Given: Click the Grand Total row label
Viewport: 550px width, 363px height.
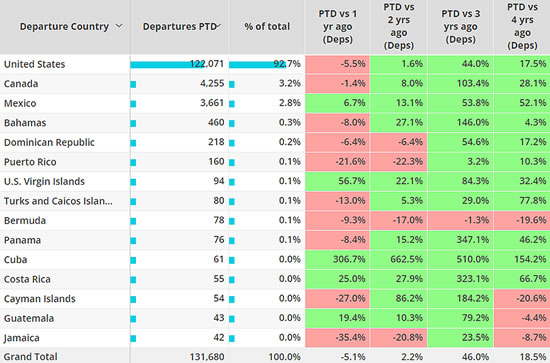Looking at the screenshot, I should (x=31, y=357).
